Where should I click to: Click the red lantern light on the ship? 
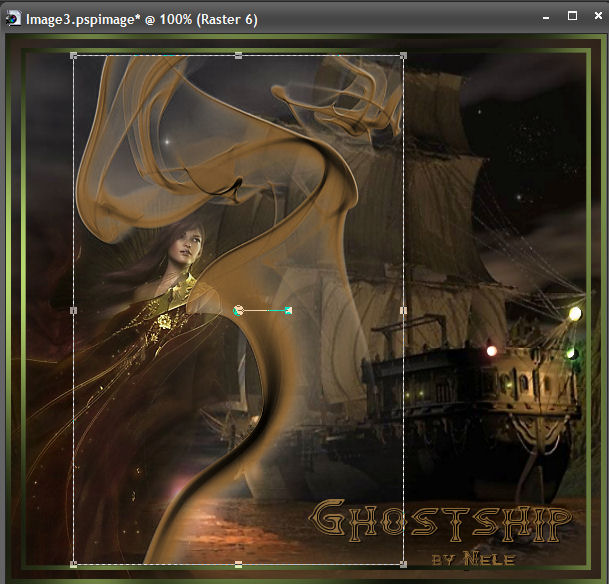click(x=491, y=351)
